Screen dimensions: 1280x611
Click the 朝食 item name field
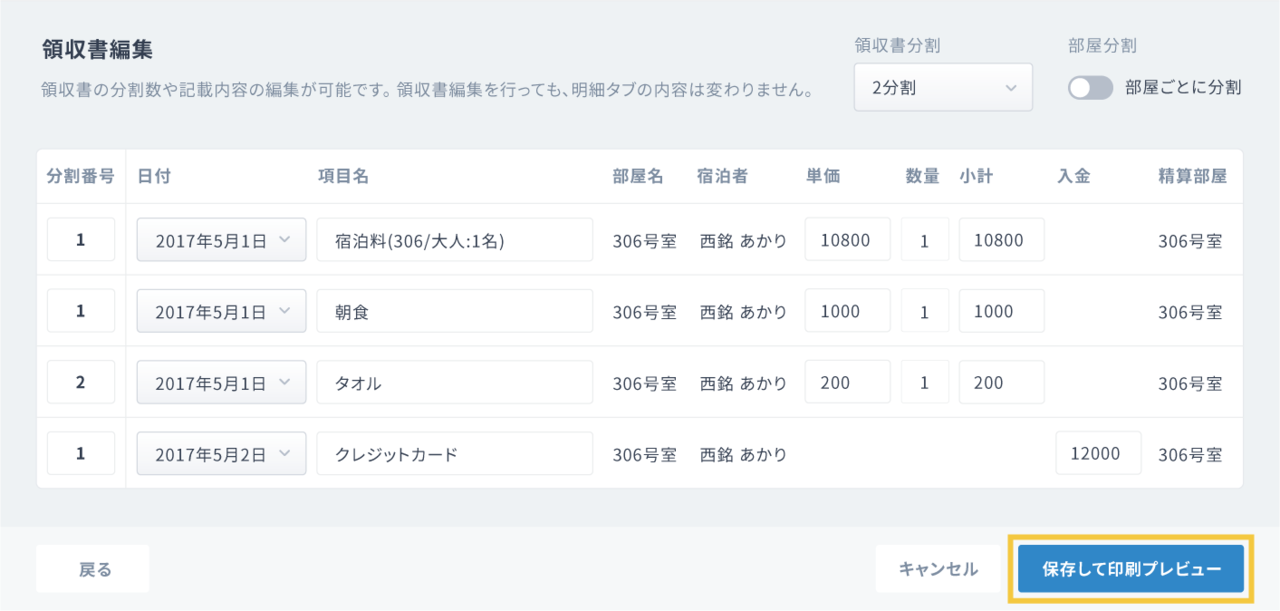454,311
